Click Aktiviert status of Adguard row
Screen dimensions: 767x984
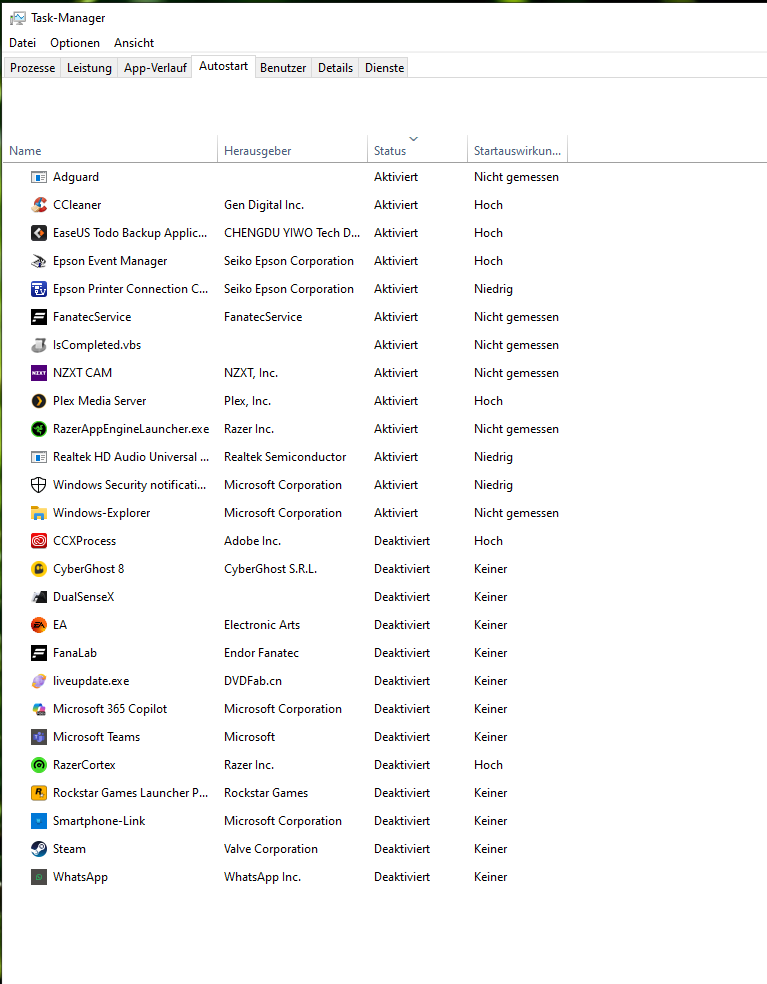click(396, 177)
